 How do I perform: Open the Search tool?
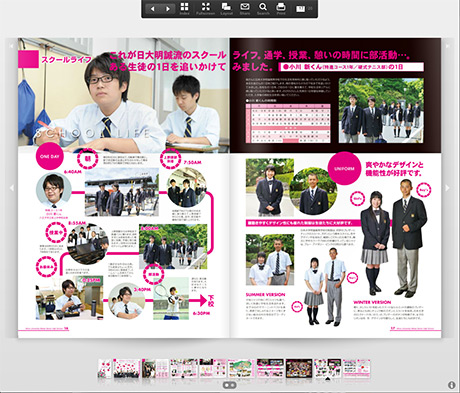tap(263, 9)
